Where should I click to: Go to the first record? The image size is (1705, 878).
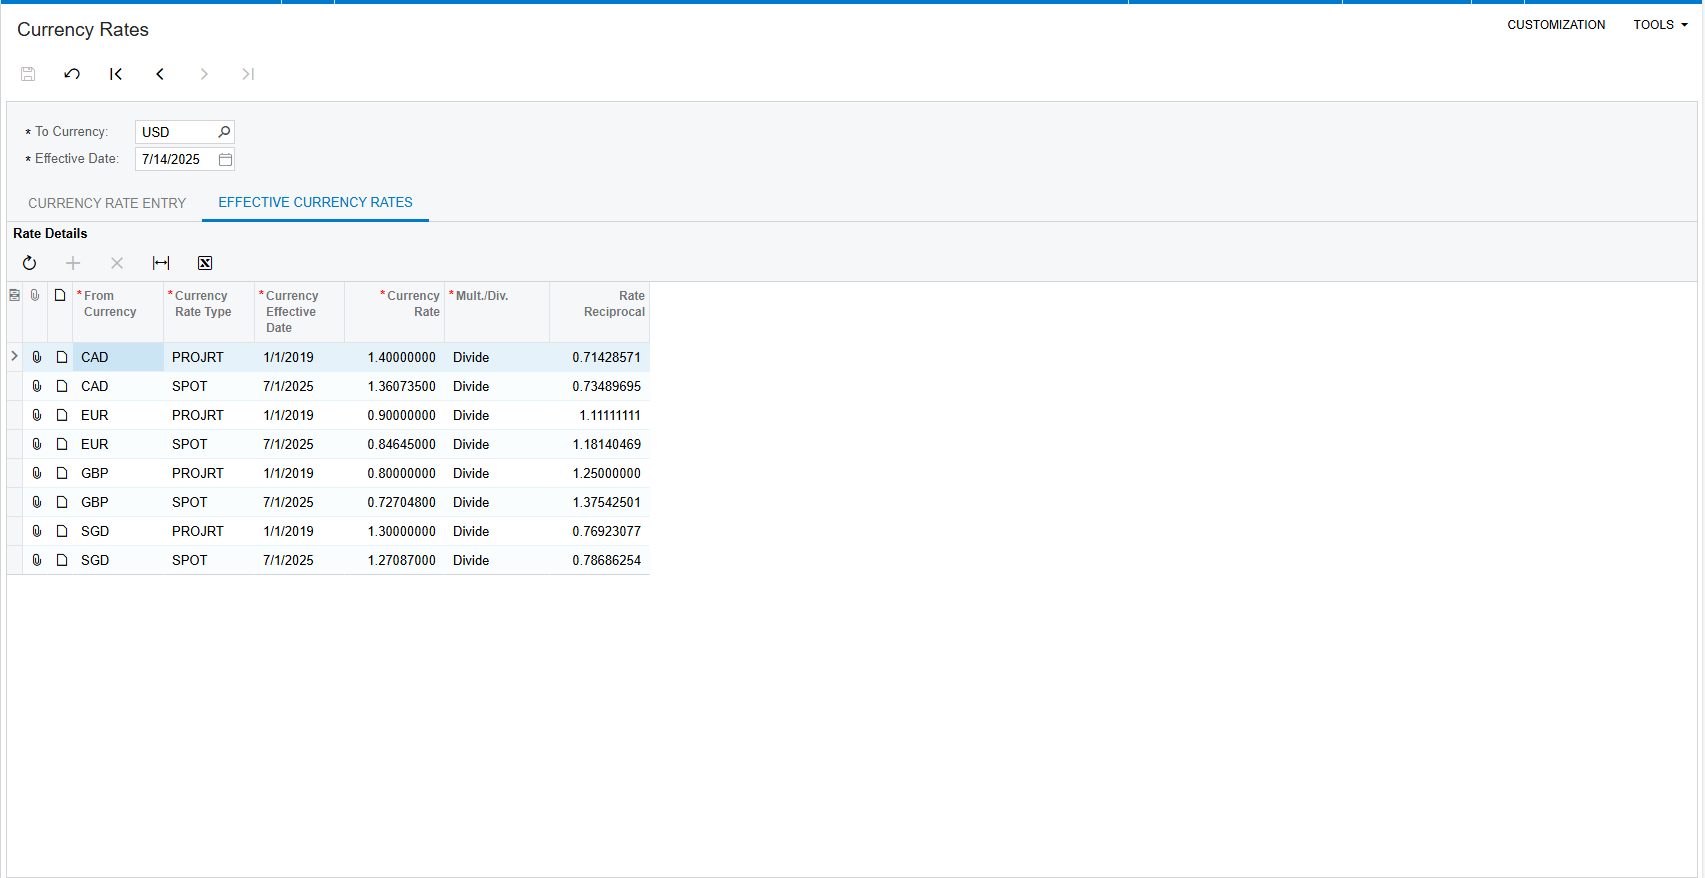coord(116,74)
